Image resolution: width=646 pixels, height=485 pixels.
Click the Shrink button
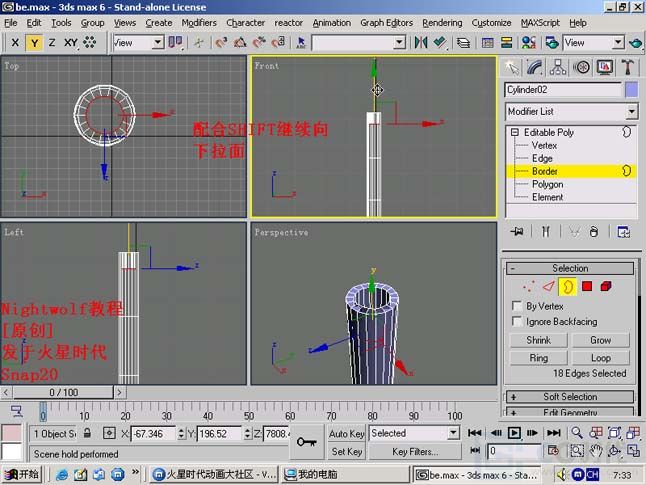538,340
